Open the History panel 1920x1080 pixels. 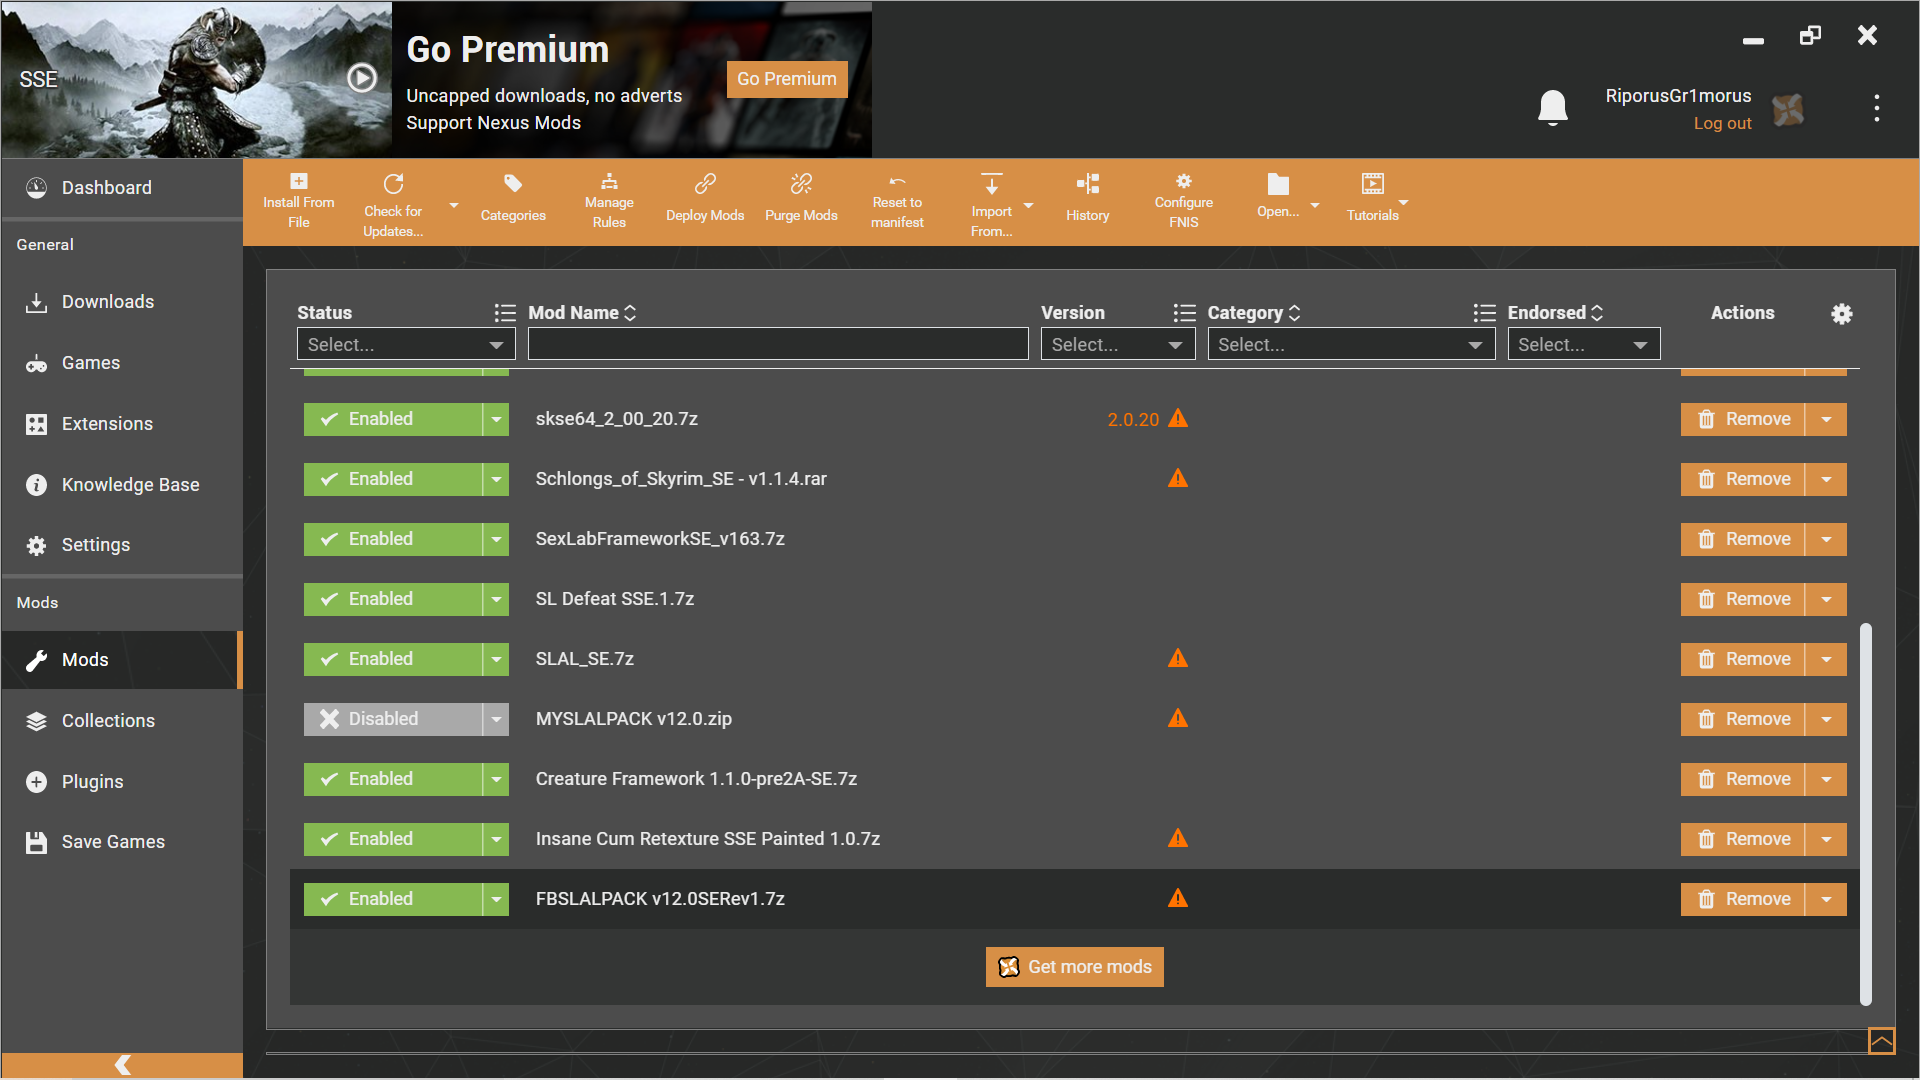pyautogui.click(x=1087, y=197)
